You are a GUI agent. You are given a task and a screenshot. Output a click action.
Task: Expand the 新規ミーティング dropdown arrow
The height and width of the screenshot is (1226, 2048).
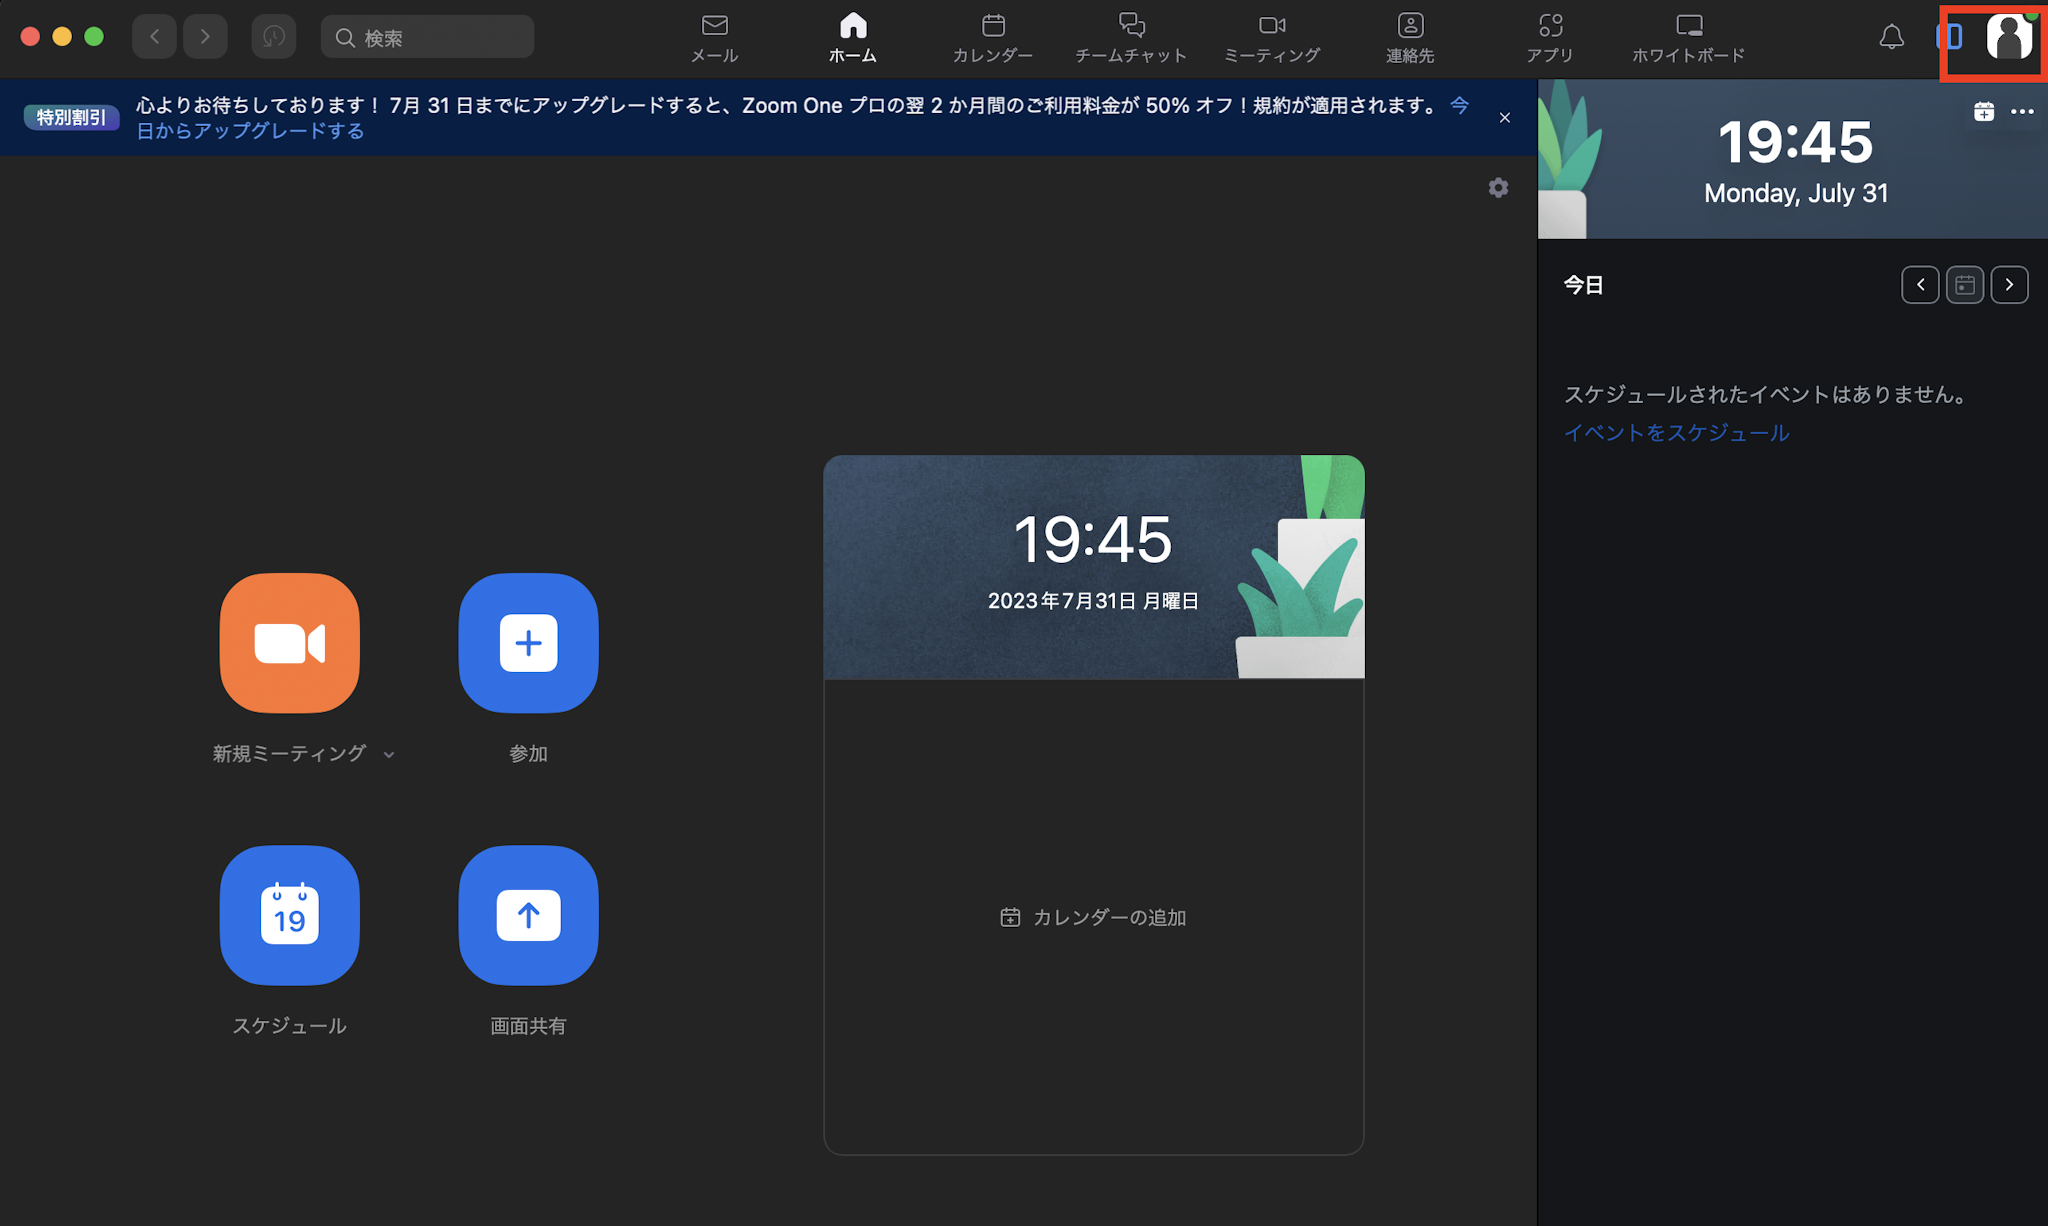(389, 755)
